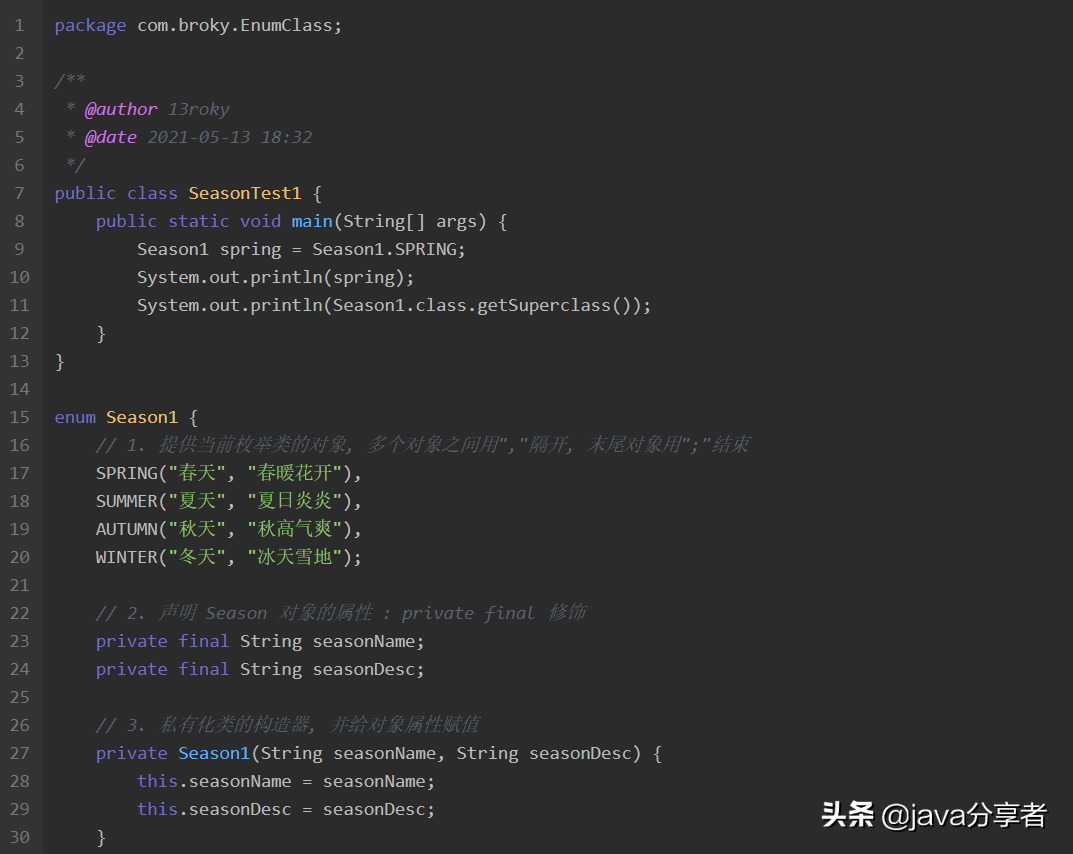Click seasonName field declaration on line 23
The image size is (1073, 854).
[260, 642]
